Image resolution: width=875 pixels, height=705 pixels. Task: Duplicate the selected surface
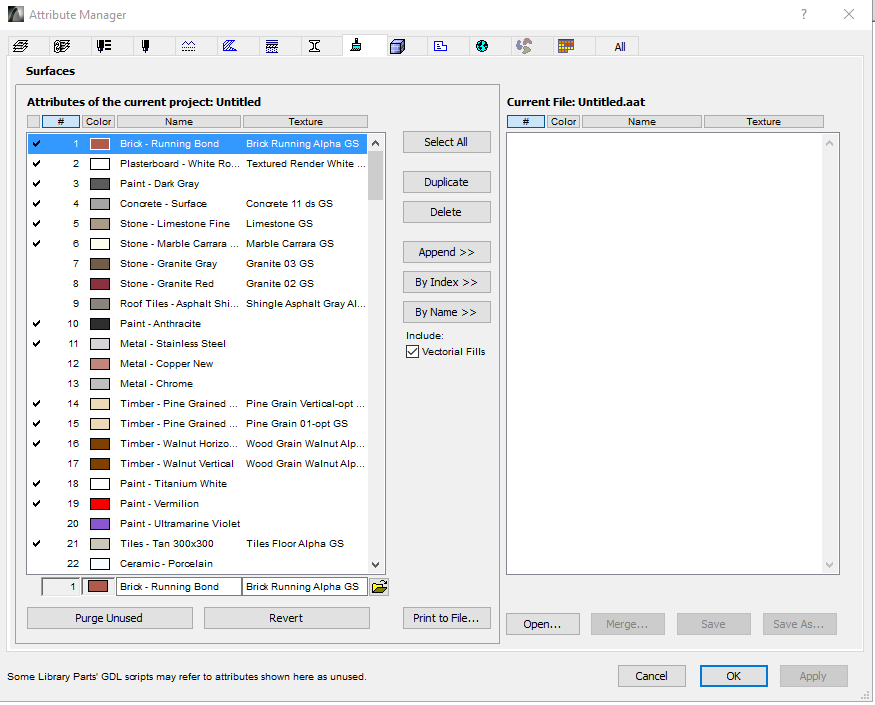pyautogui.click(x=446, y=182)
